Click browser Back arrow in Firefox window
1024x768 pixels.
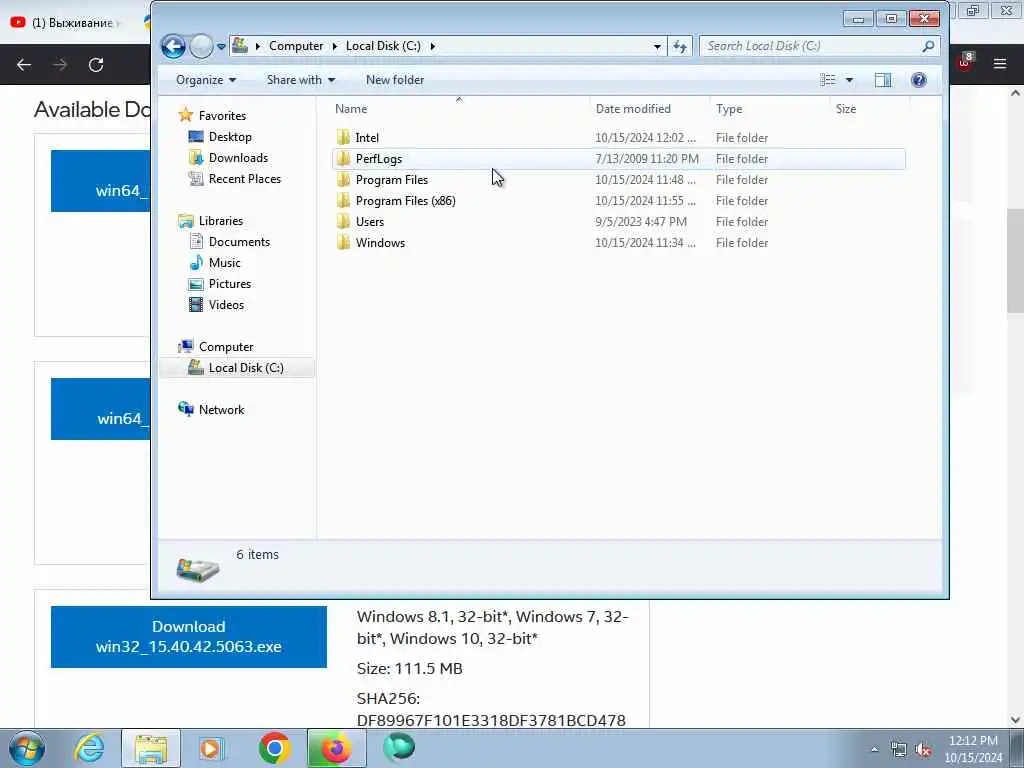click(x=24, y=65)
